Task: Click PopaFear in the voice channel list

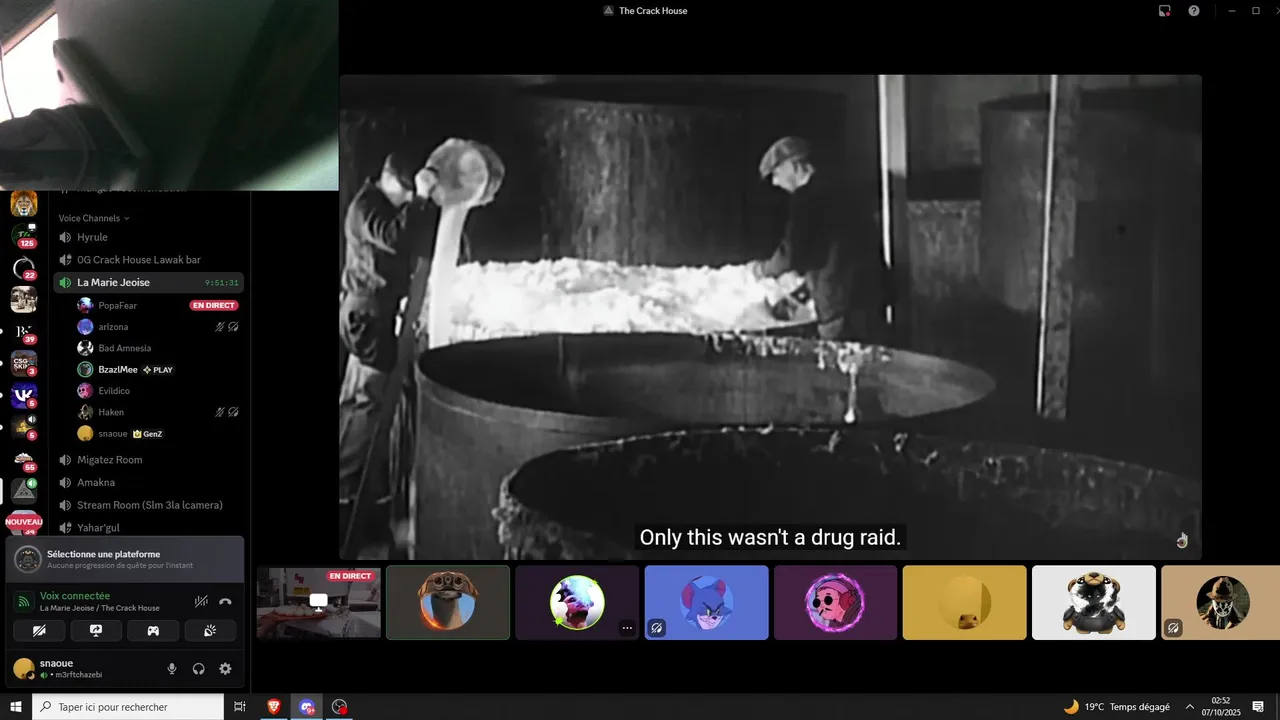Action: point(118,305)
